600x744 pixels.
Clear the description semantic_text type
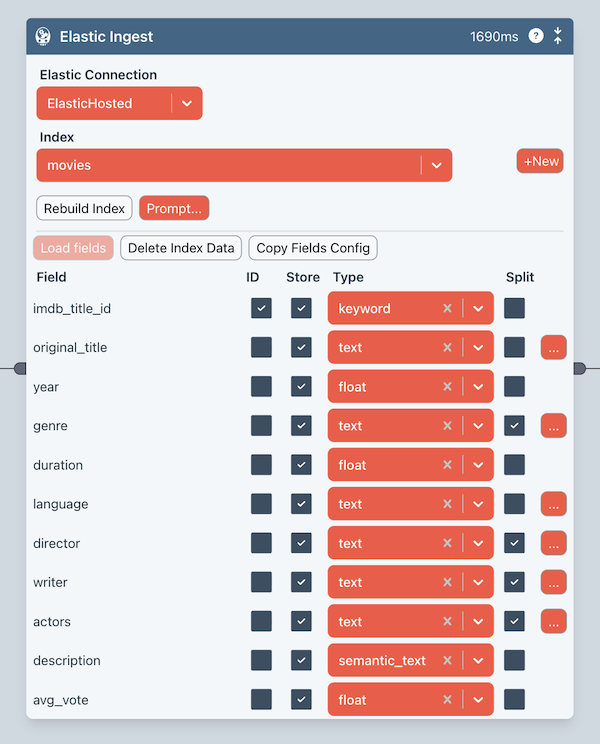pos(448,661)
